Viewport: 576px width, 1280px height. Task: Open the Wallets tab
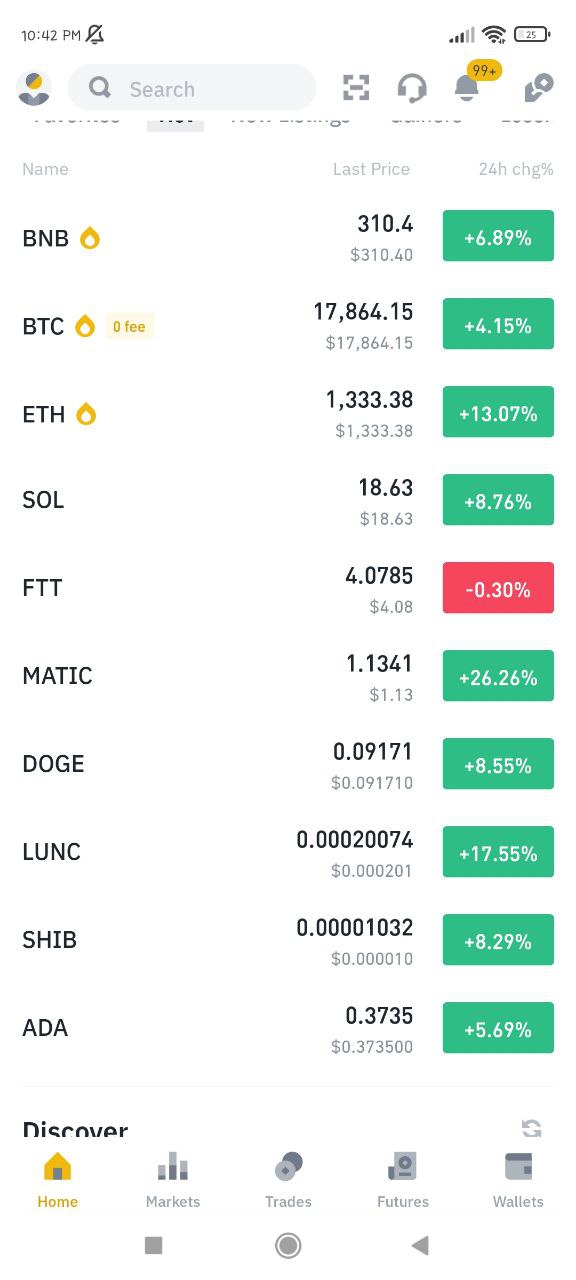click(518, 1180)
